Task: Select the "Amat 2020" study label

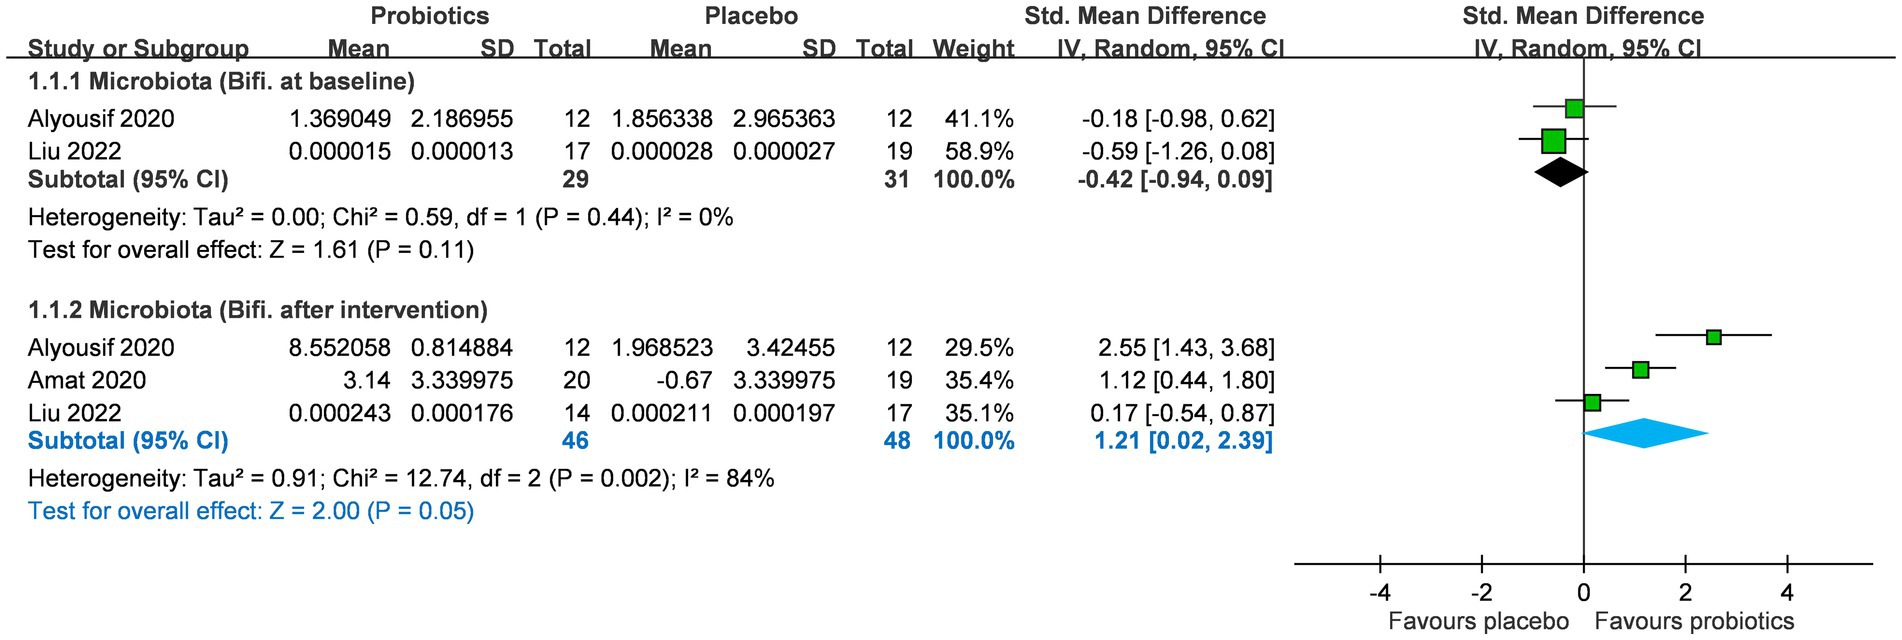Action: click(87, 380)
